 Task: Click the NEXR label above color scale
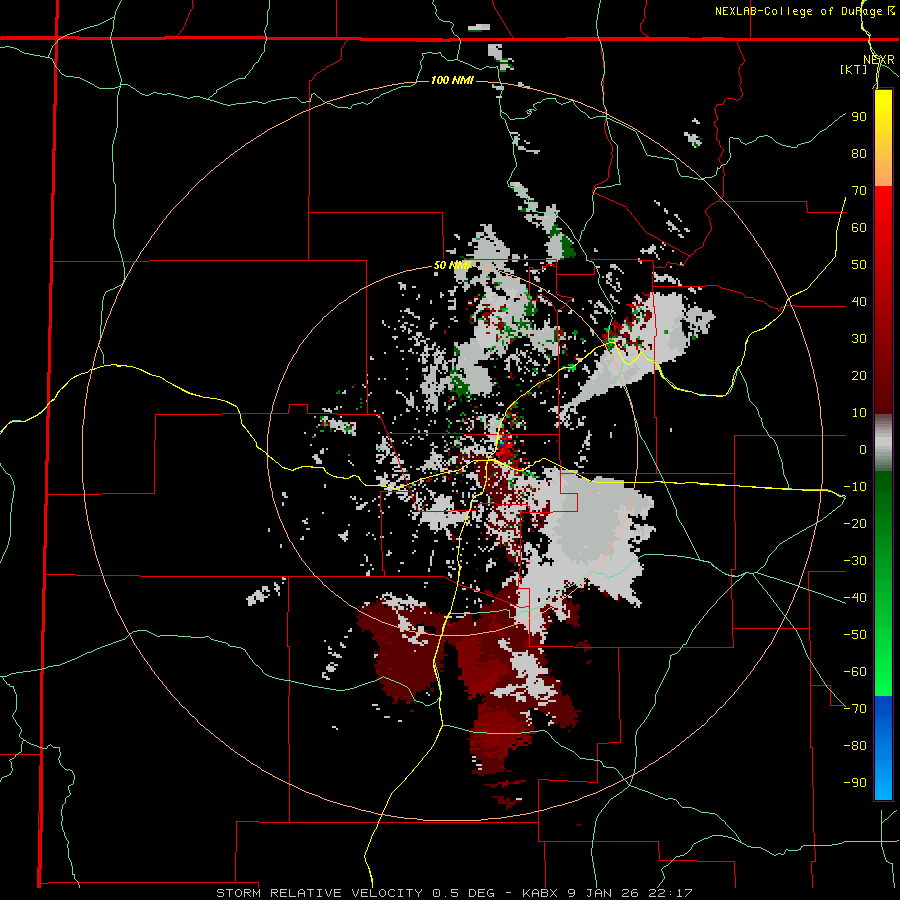879,60
